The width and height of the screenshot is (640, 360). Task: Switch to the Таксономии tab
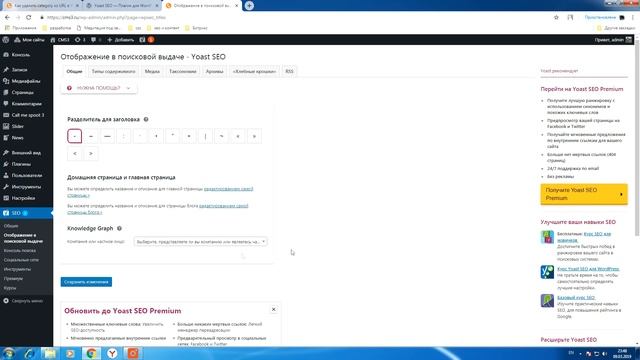[x=183, y=71]
